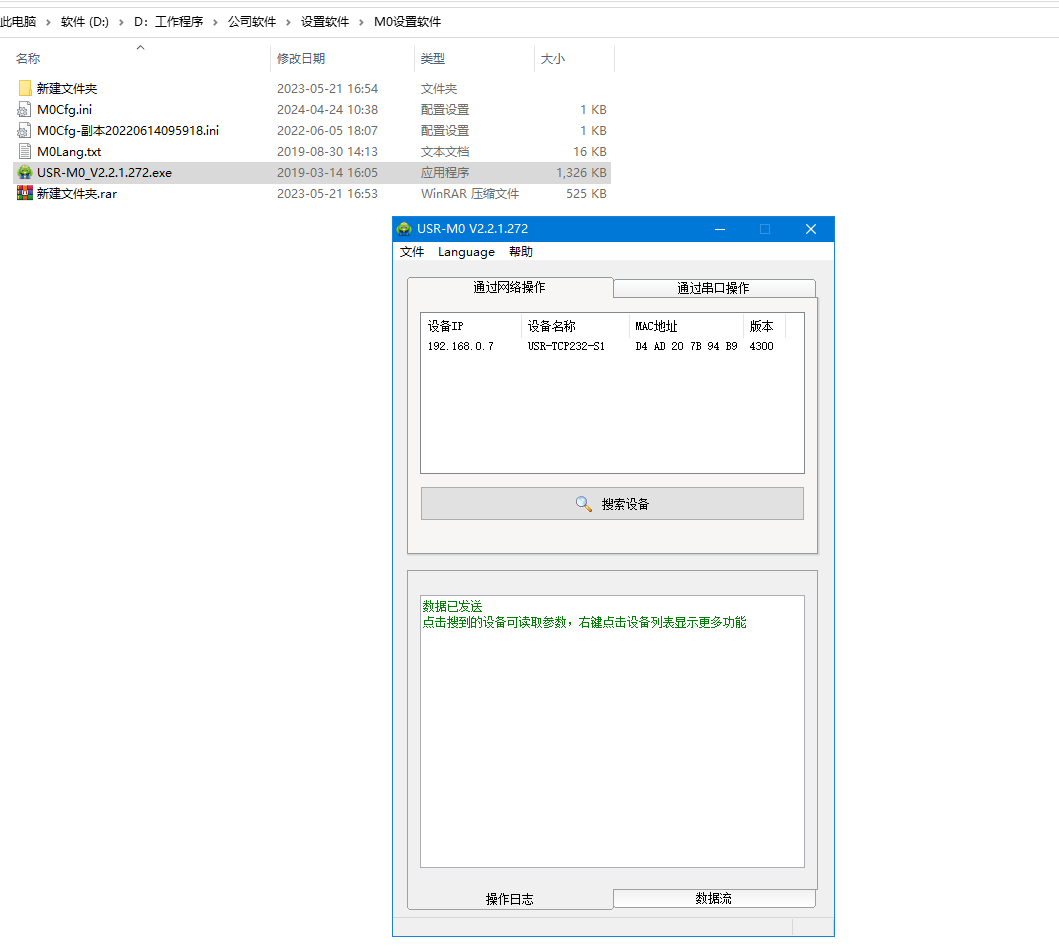Click the magnifier icon on 搜索设备

(x=584, y=504)
